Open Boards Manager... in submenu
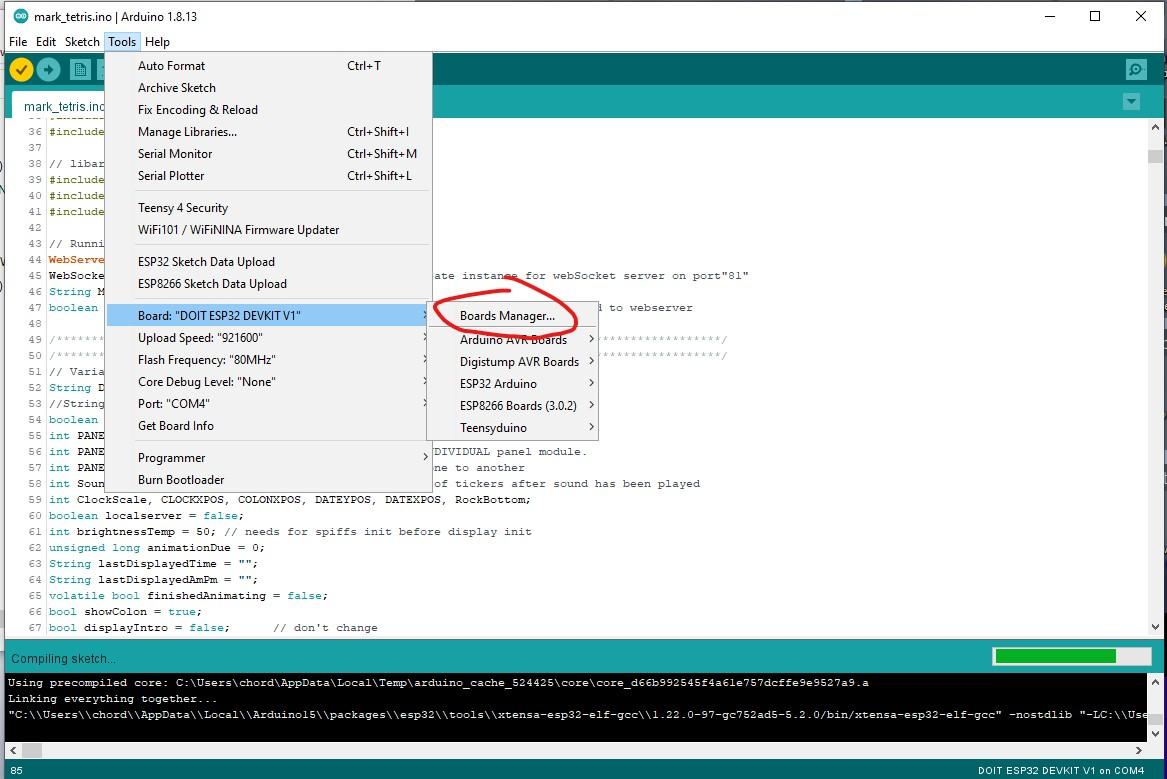Image resolution: width=1167 pixels, height=779 pixels. (x=513, y=315)
